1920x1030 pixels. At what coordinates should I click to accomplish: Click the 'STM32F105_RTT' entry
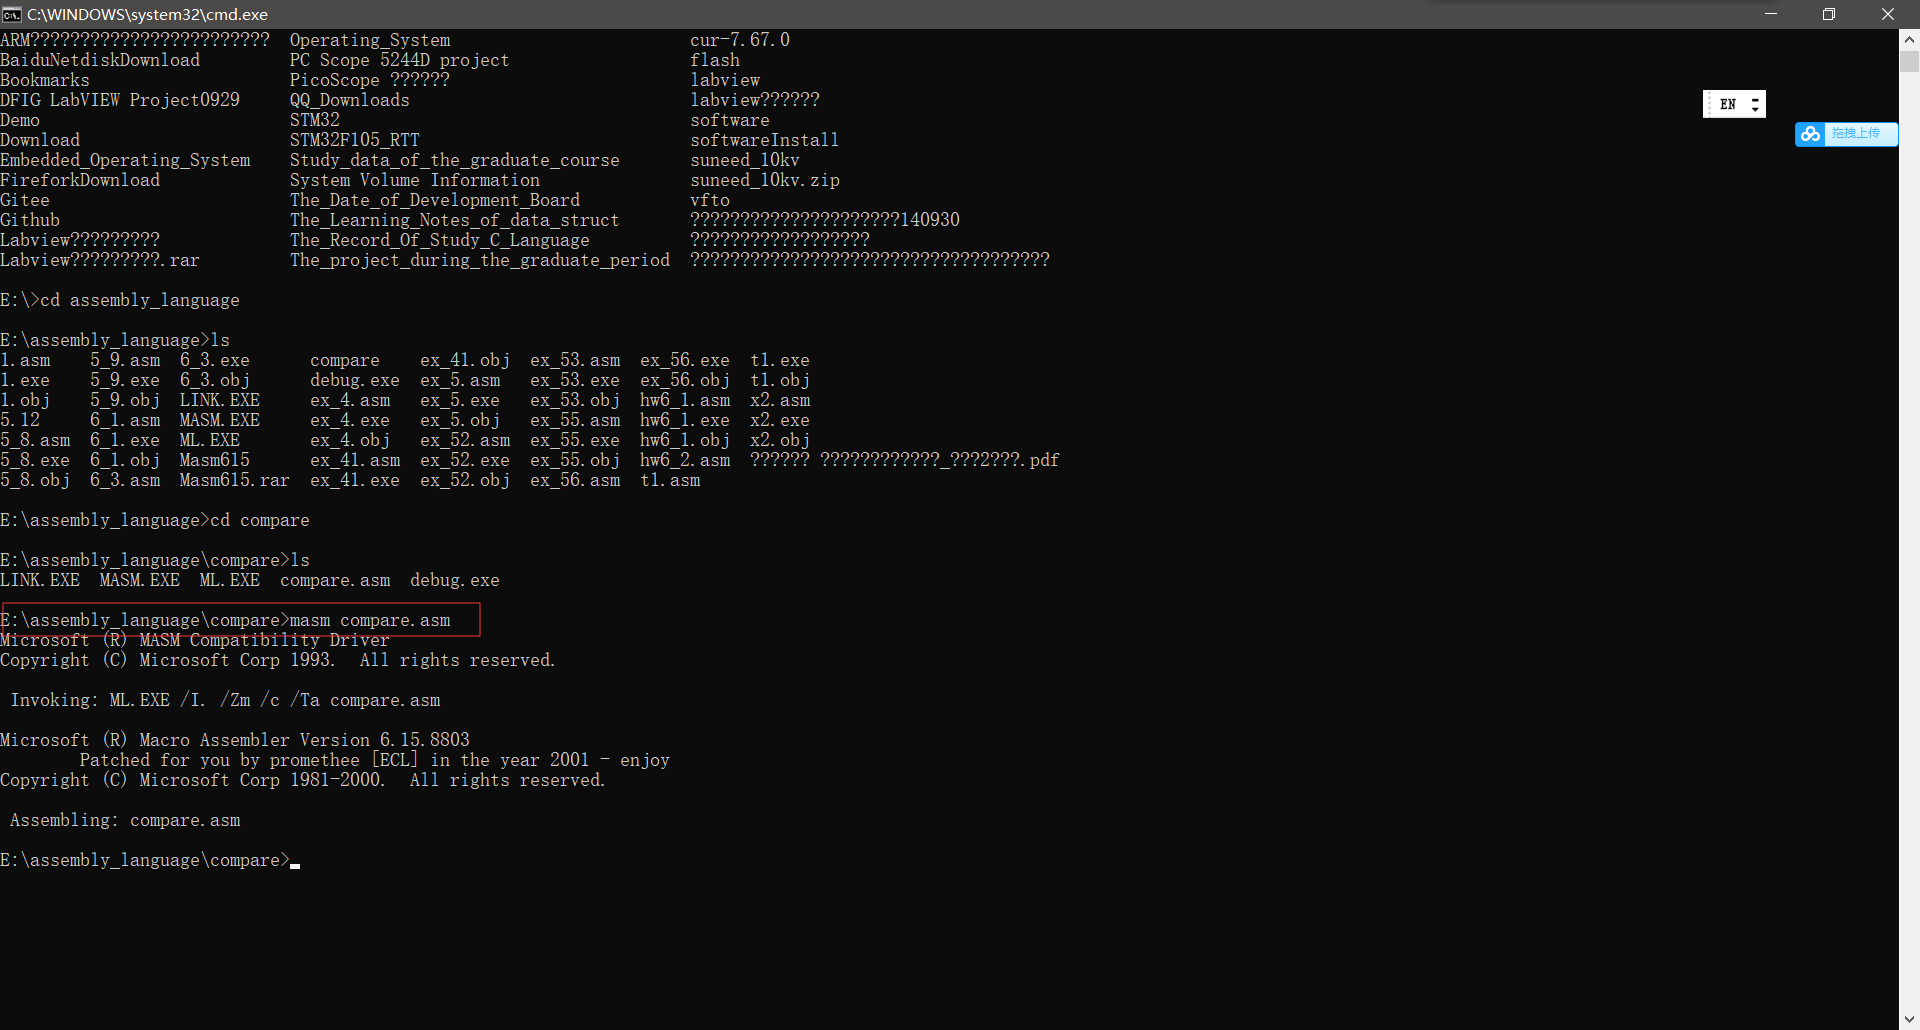tap(355, 140)
